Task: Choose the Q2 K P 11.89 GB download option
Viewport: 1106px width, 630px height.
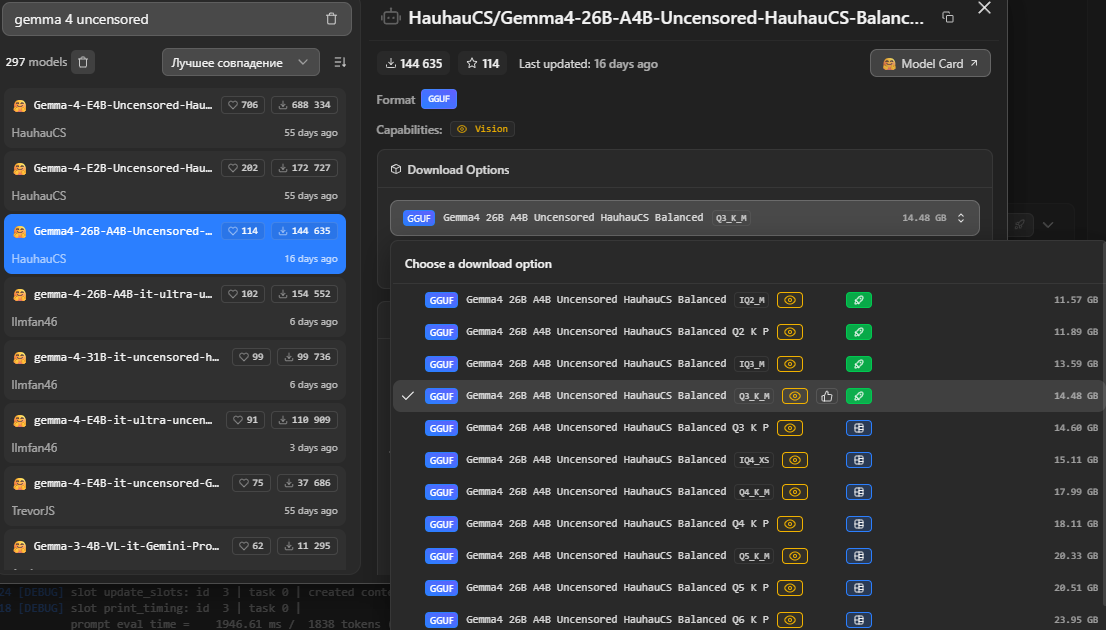Action: click(748, 332)
